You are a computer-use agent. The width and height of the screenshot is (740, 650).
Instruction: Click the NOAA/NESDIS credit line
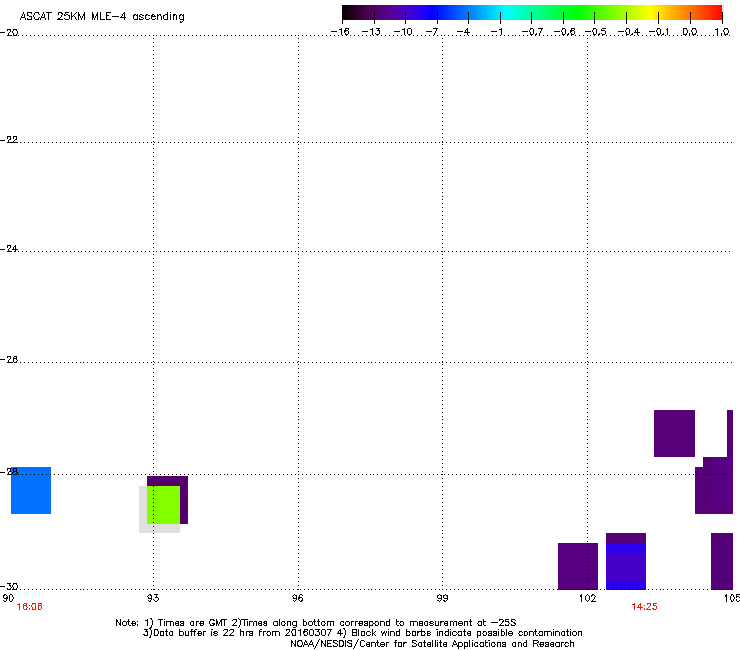point(432,644)
